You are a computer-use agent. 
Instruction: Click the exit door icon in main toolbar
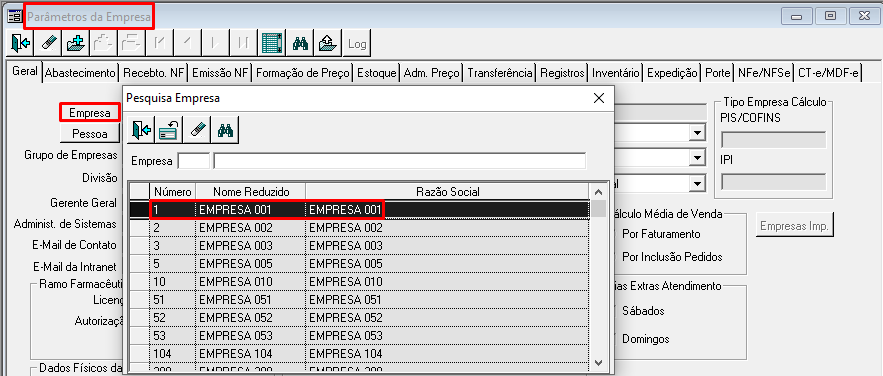[x=21, y=43]
